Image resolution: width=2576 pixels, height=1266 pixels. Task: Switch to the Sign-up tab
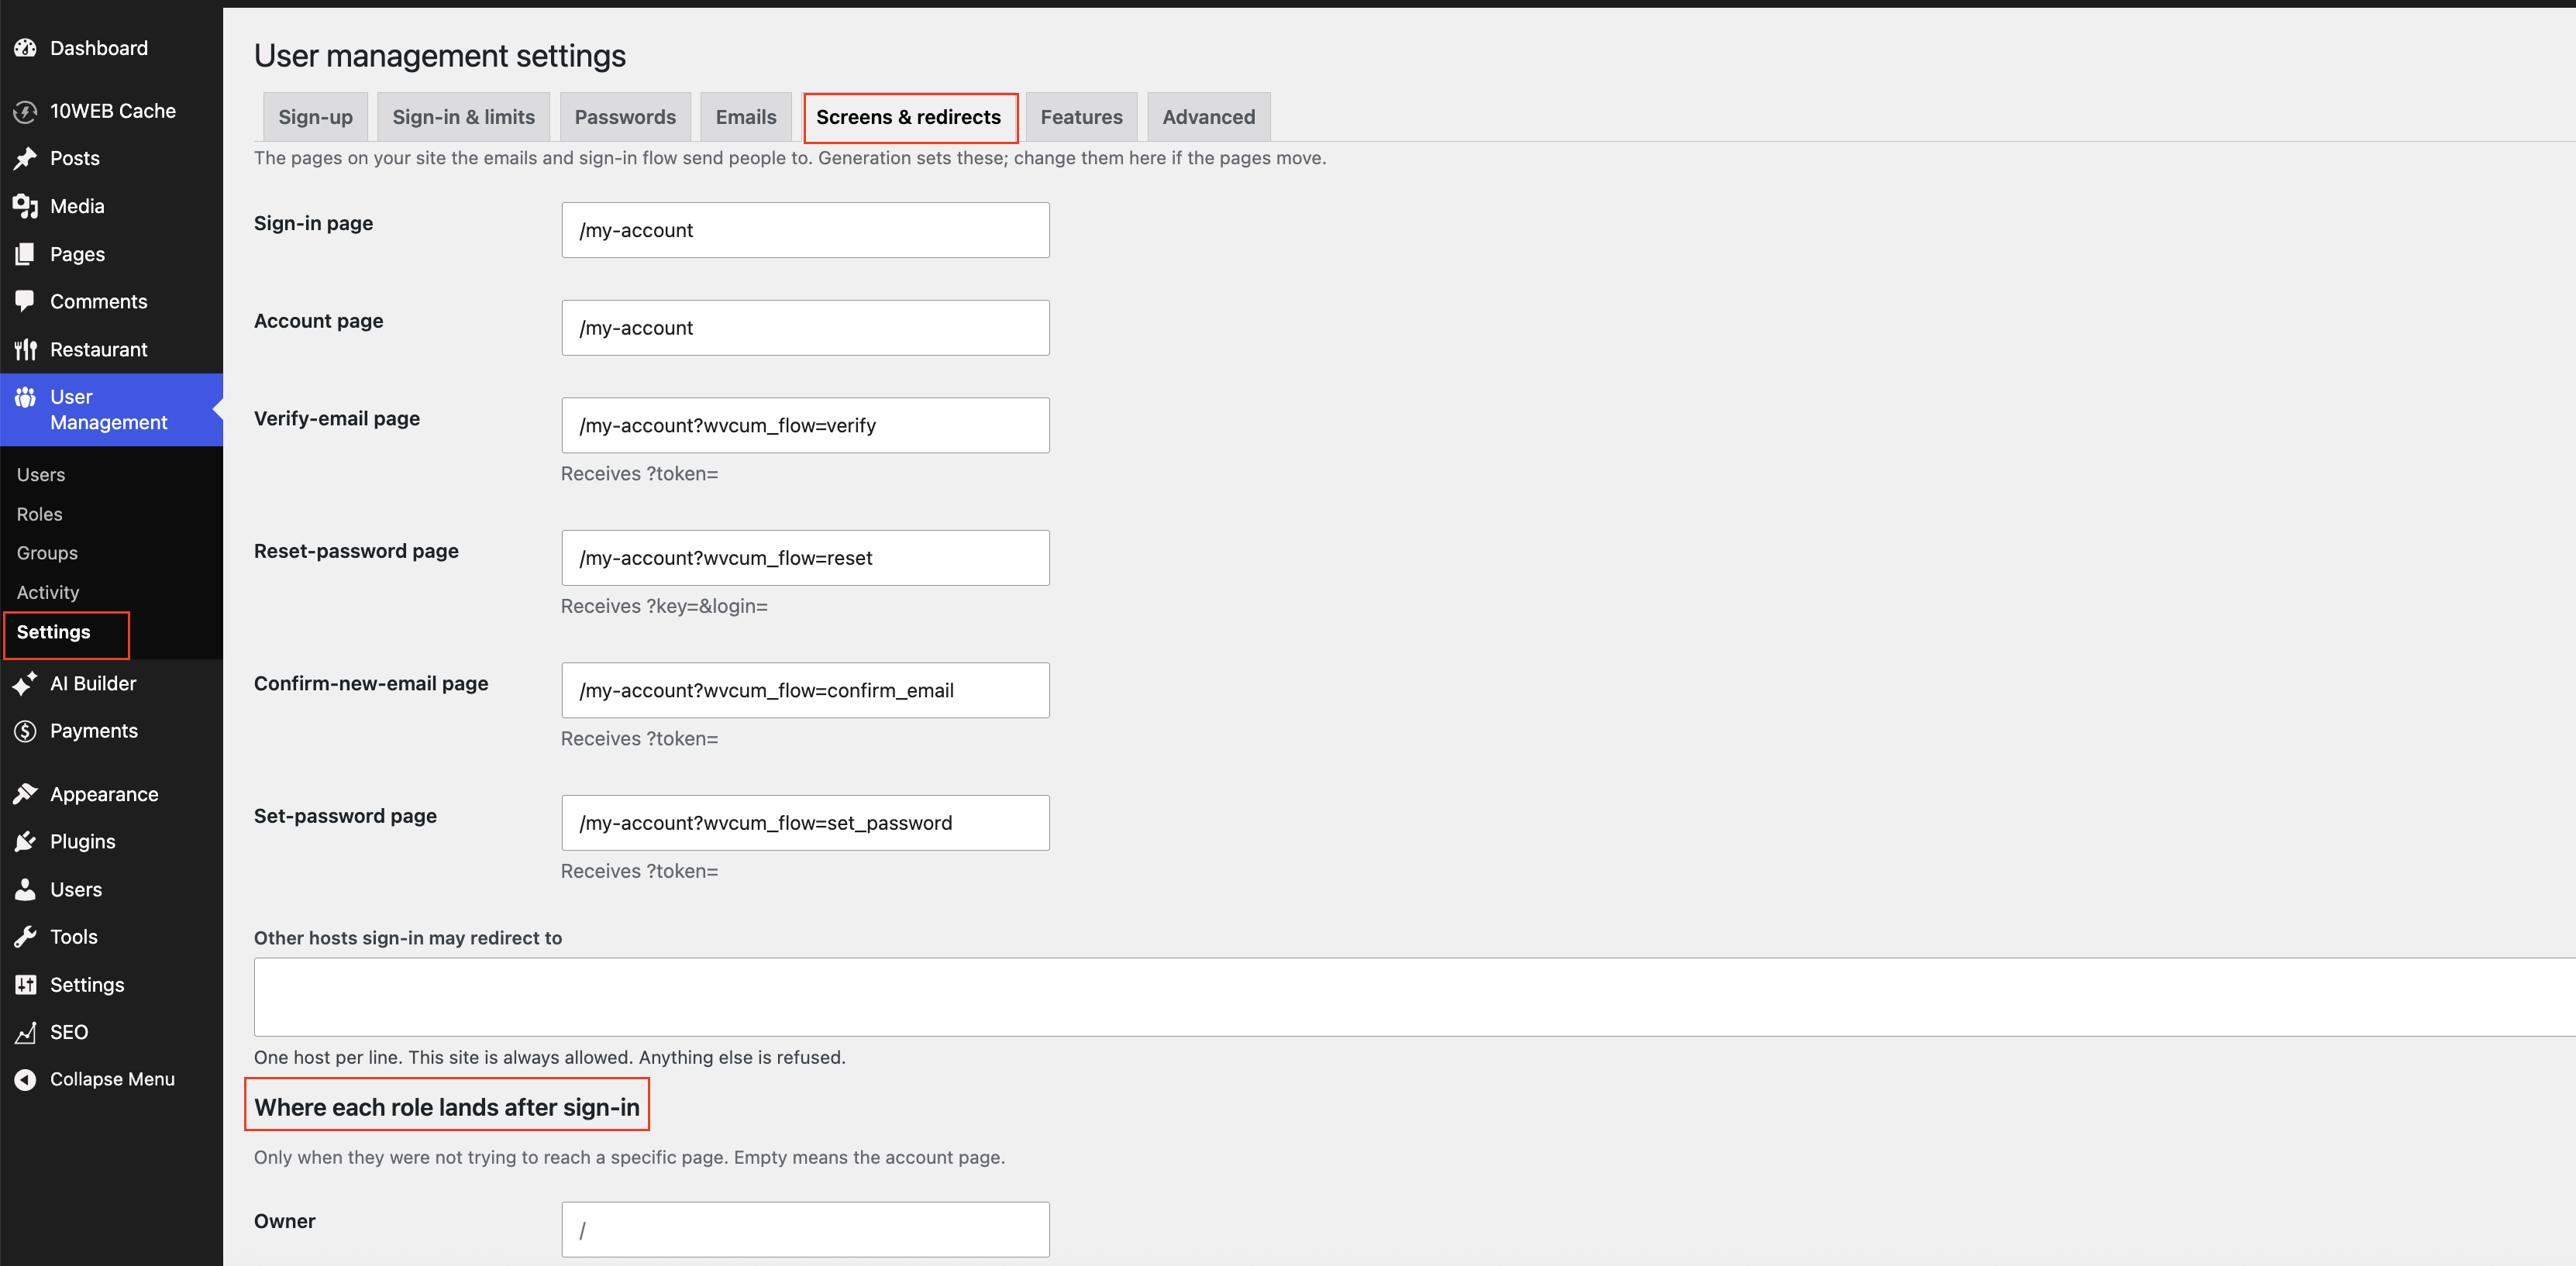(315, 117)
